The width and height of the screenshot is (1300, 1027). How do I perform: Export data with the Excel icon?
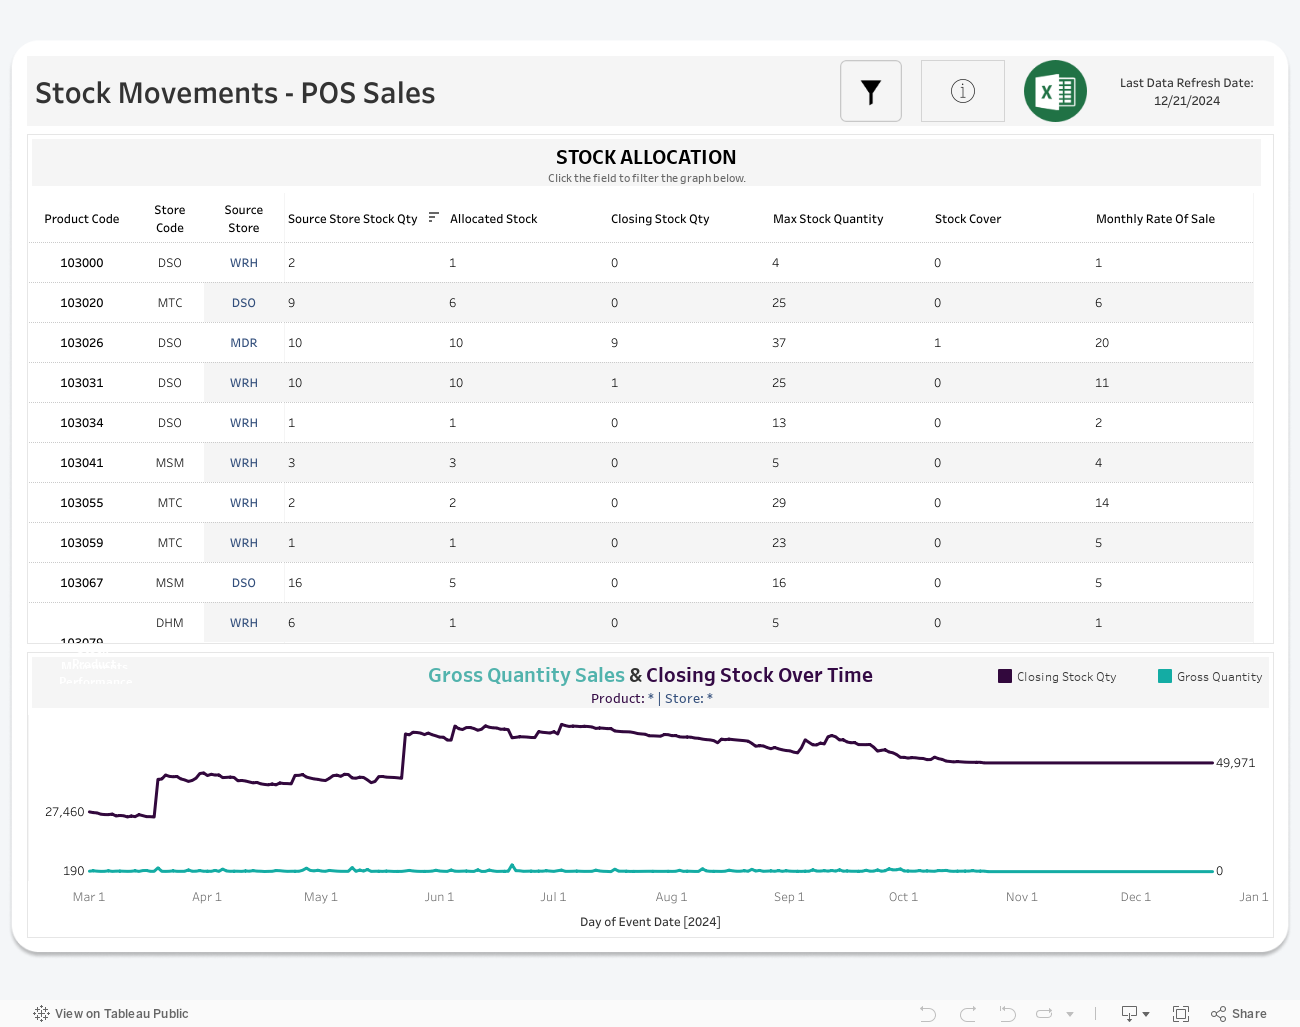coord(1055,91)
